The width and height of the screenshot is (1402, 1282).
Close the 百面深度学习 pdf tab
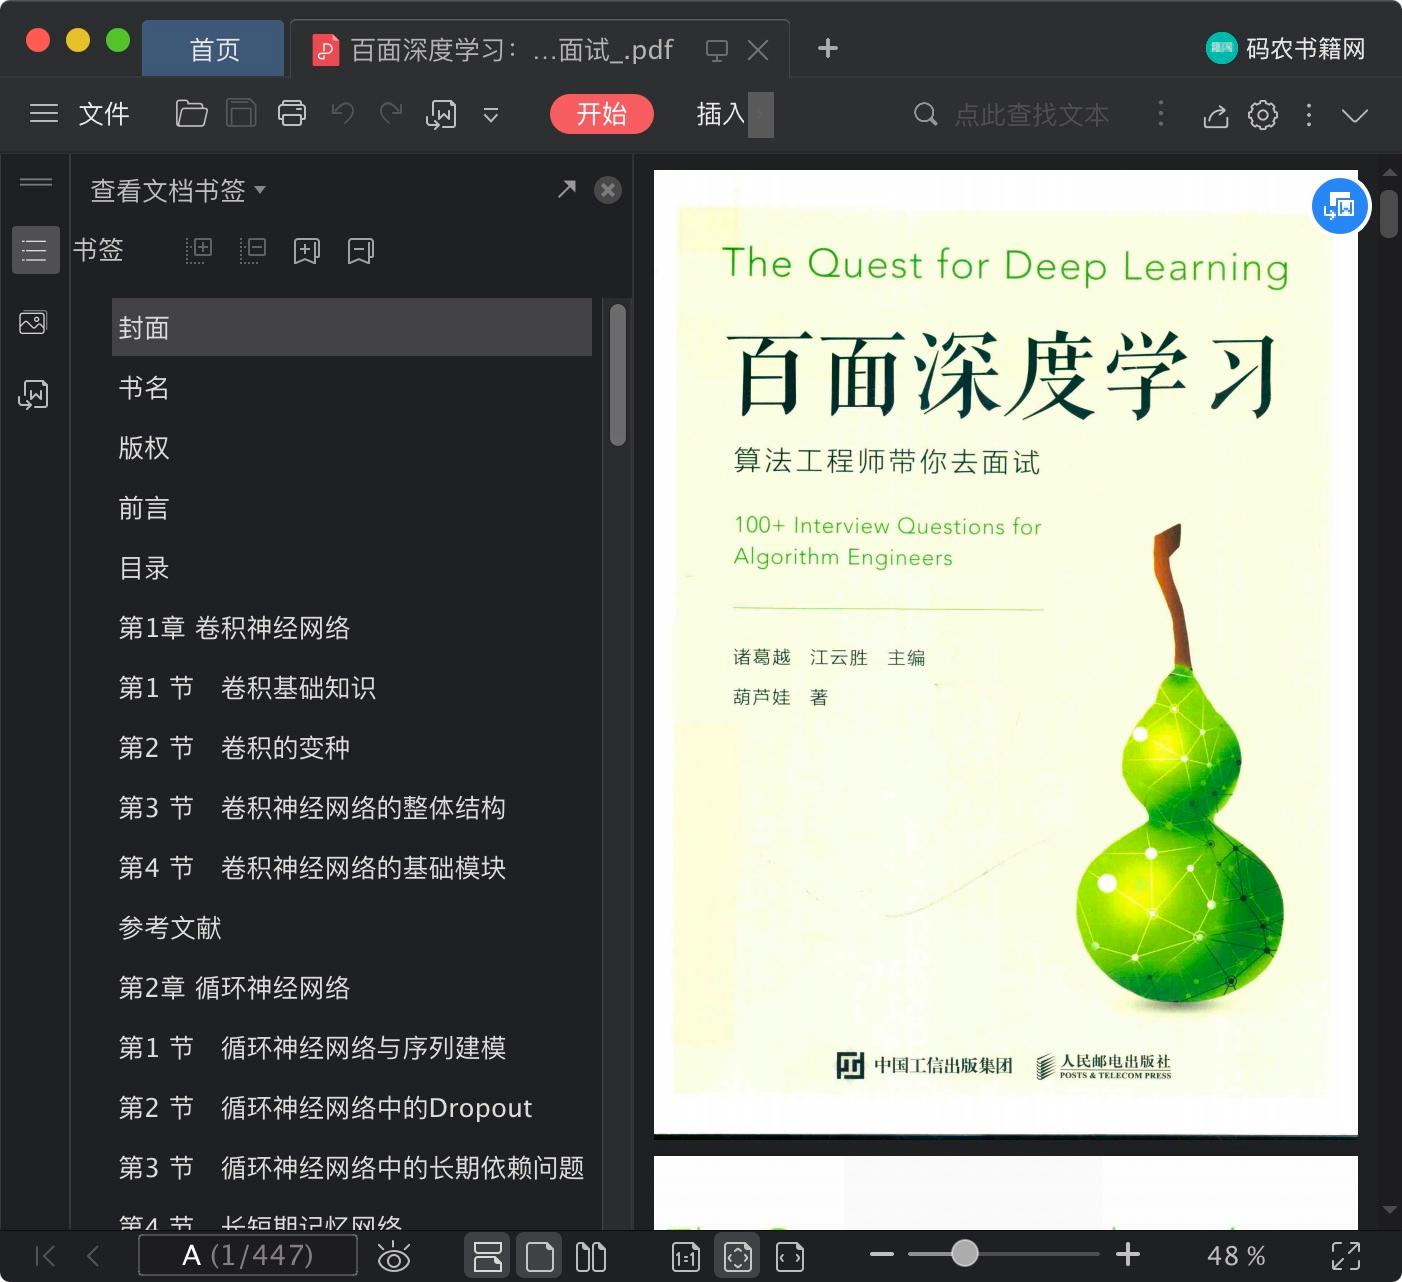(x=758, y=50)
